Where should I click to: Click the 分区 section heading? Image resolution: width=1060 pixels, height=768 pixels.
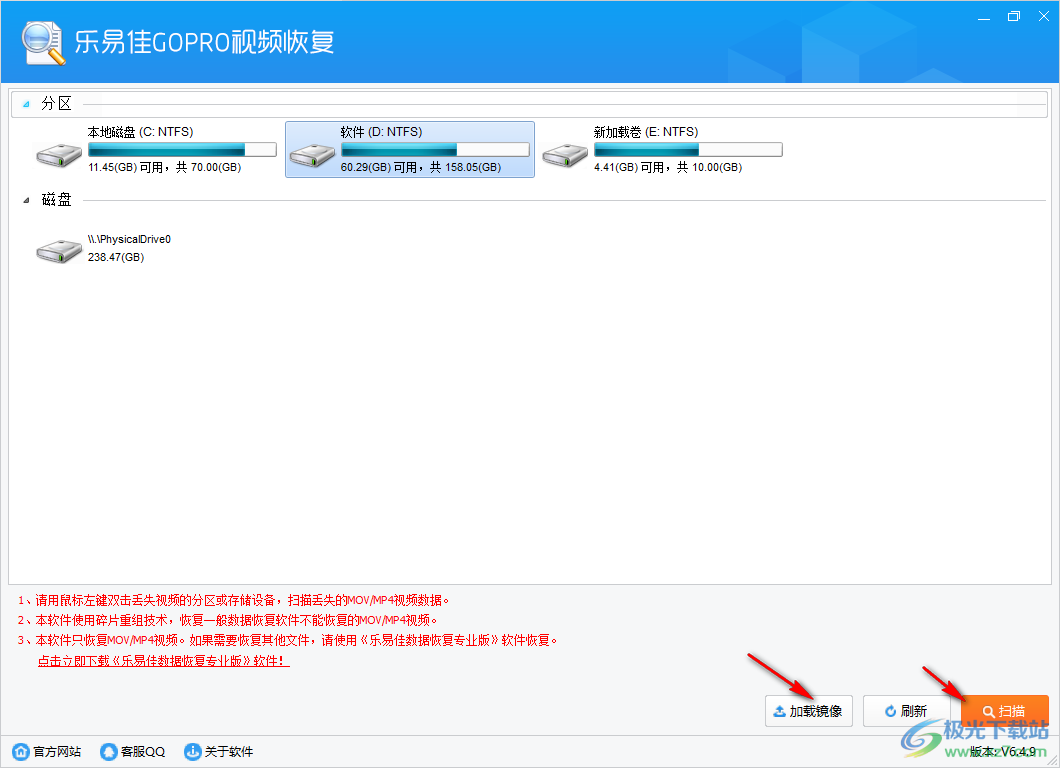[56, 103]
